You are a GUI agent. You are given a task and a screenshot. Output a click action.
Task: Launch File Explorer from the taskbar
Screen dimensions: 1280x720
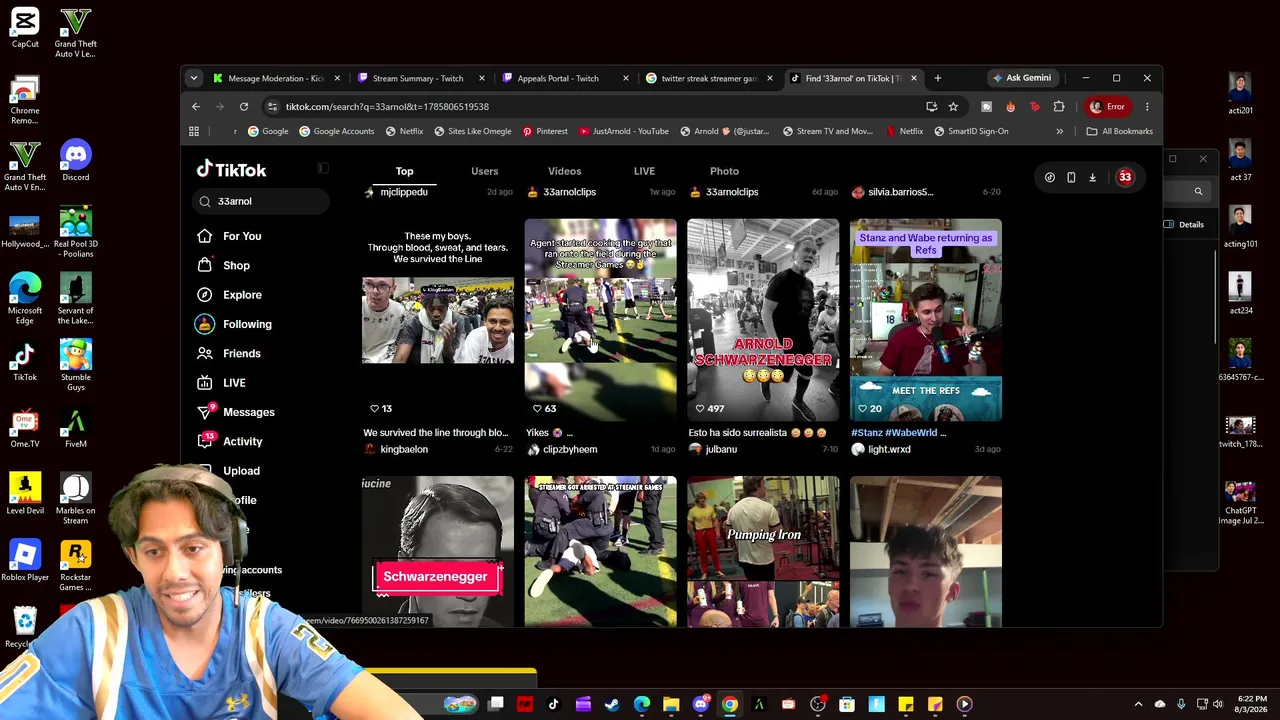tap(671, 705)
